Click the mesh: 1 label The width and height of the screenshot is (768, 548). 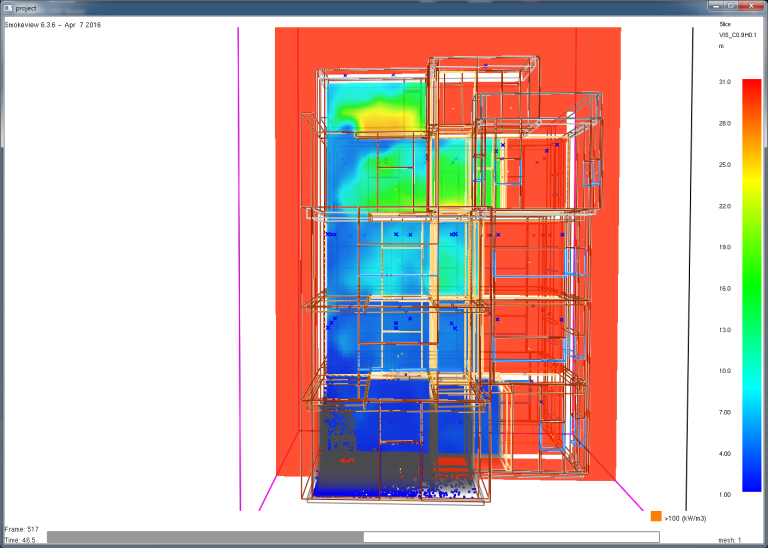tap(730, 540)
